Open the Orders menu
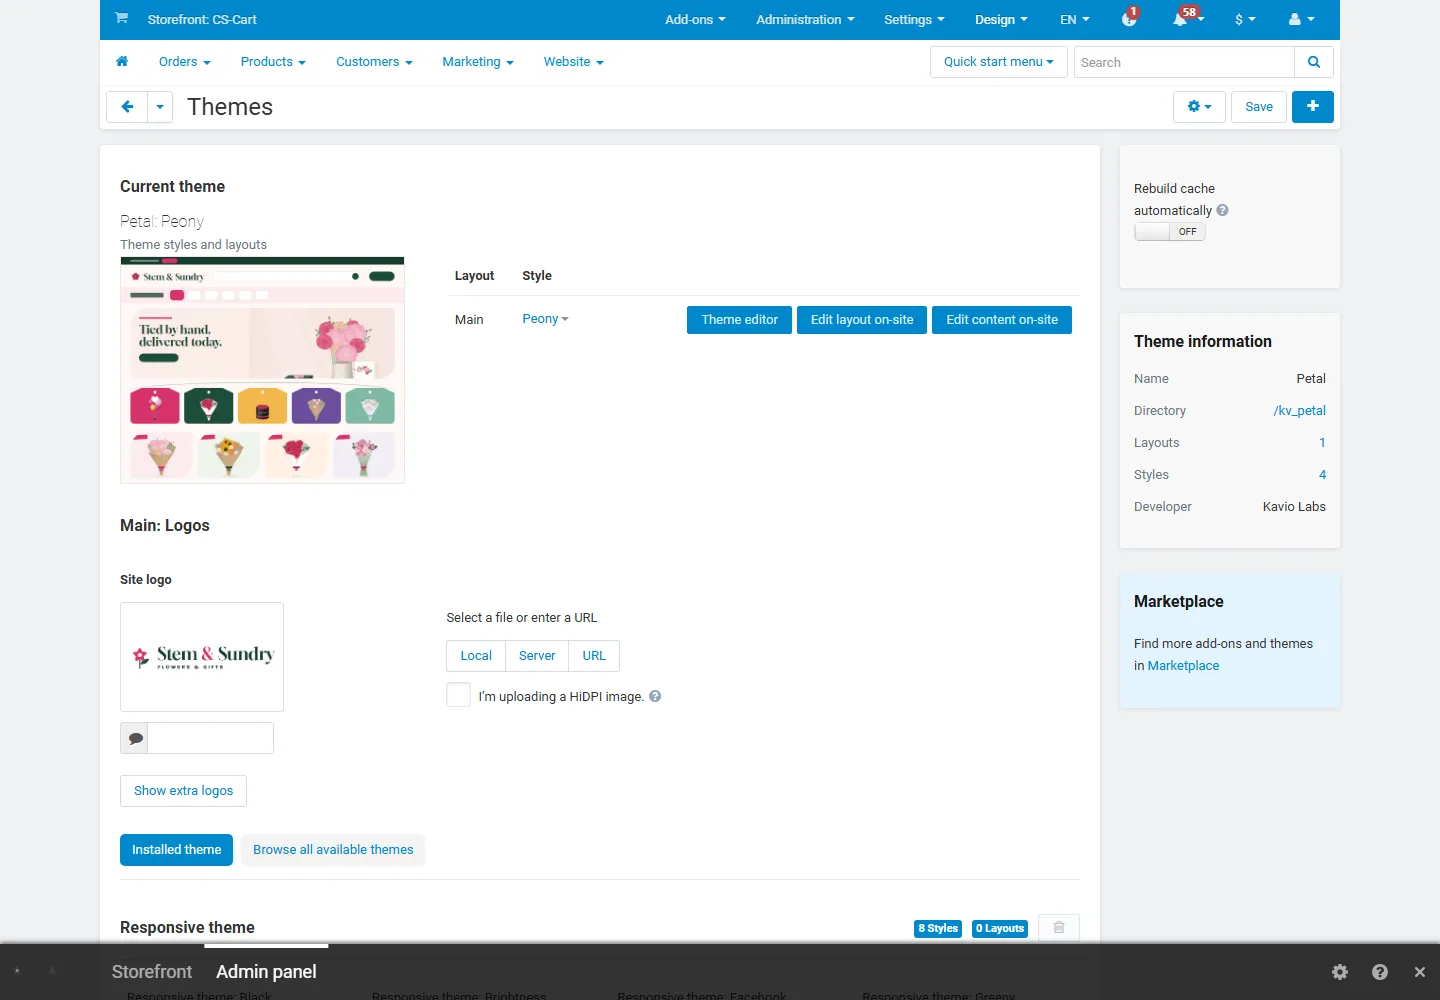This screenshot has width=1440, height=1000. [x=185, y=62]
